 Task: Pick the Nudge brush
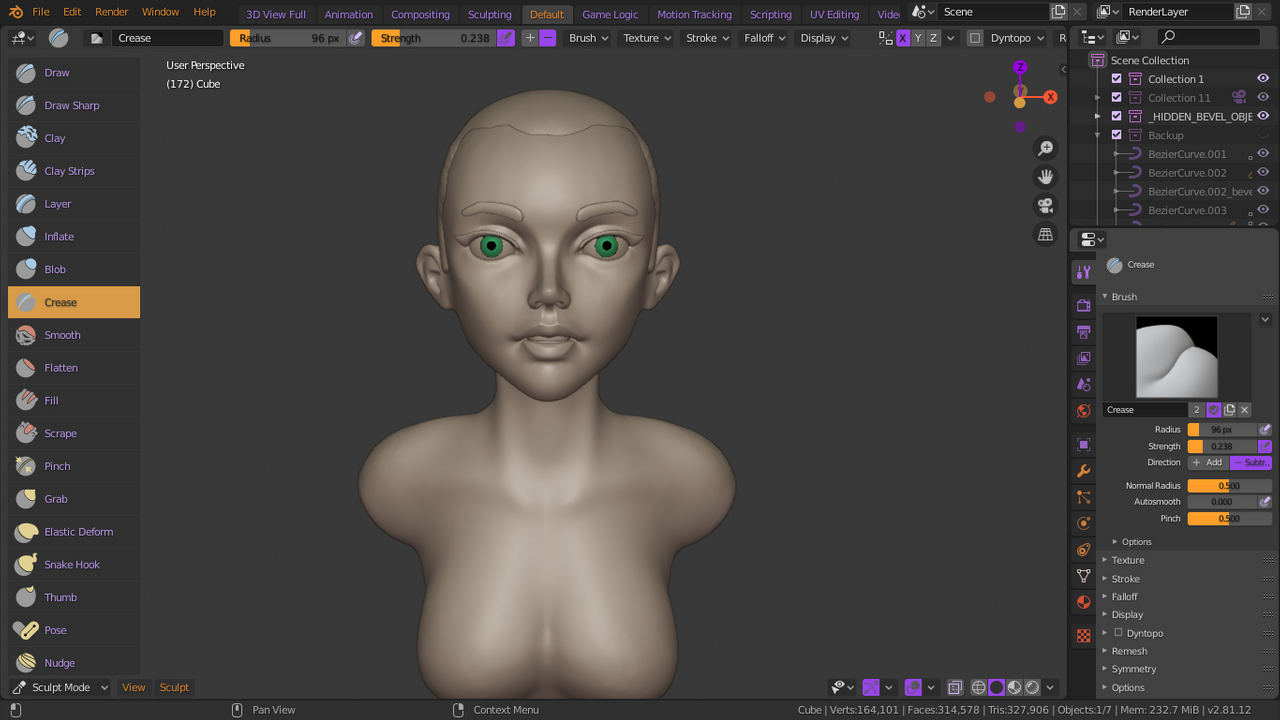coord(74,661)
